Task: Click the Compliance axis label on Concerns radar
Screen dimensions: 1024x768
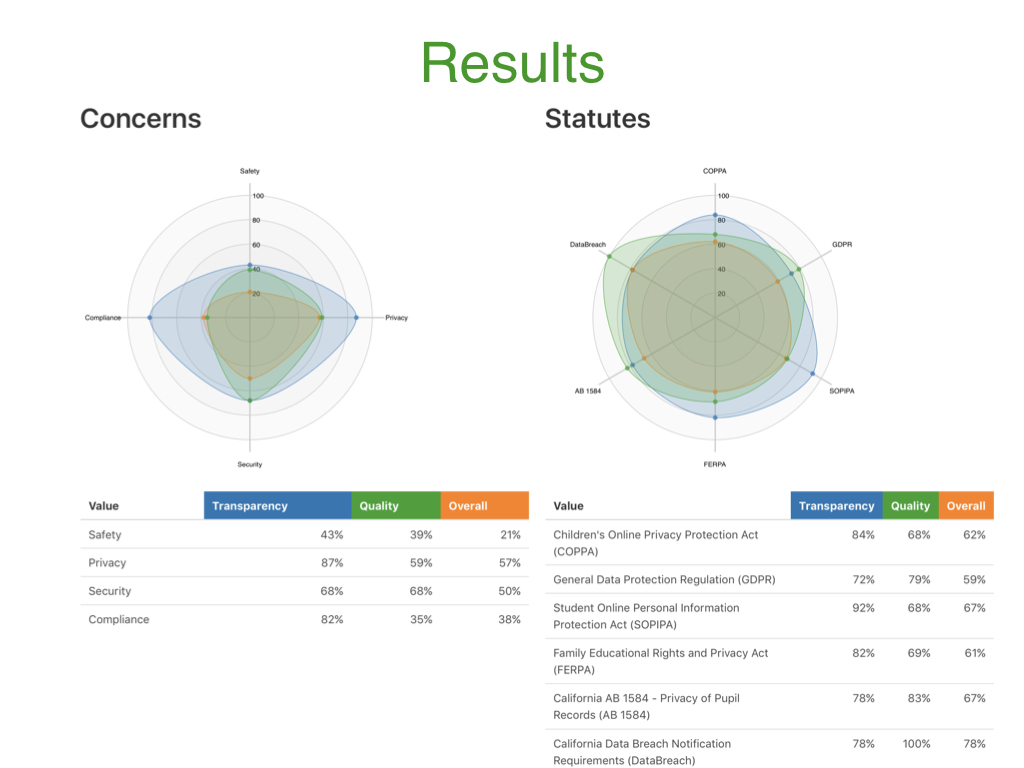Action: pos(103,318)
